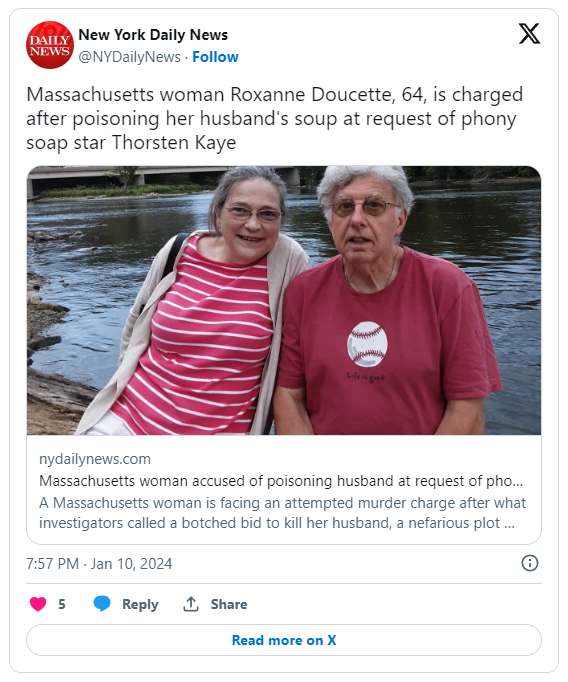
Task: Click the Reply label
Action: pos(140,604)
